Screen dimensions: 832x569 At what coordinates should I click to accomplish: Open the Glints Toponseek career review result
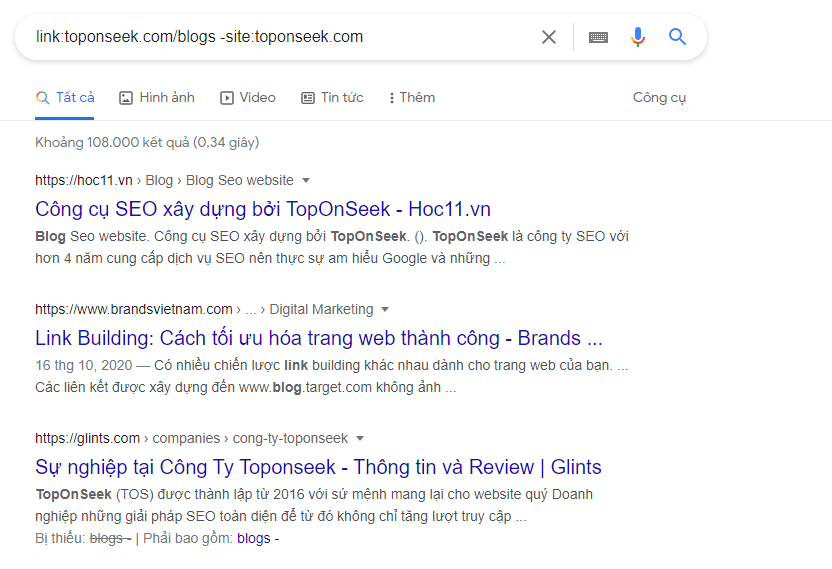click(318, 467)
